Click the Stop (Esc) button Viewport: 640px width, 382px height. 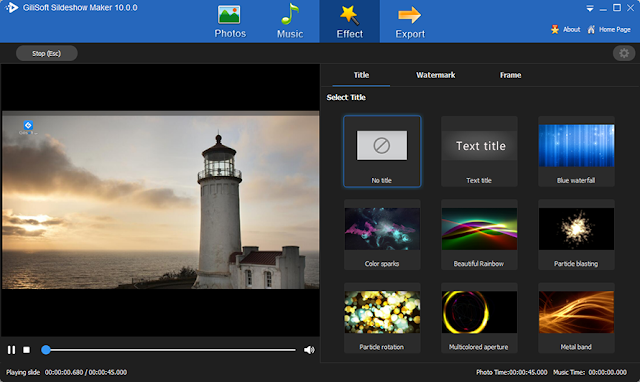pos(47,53)
